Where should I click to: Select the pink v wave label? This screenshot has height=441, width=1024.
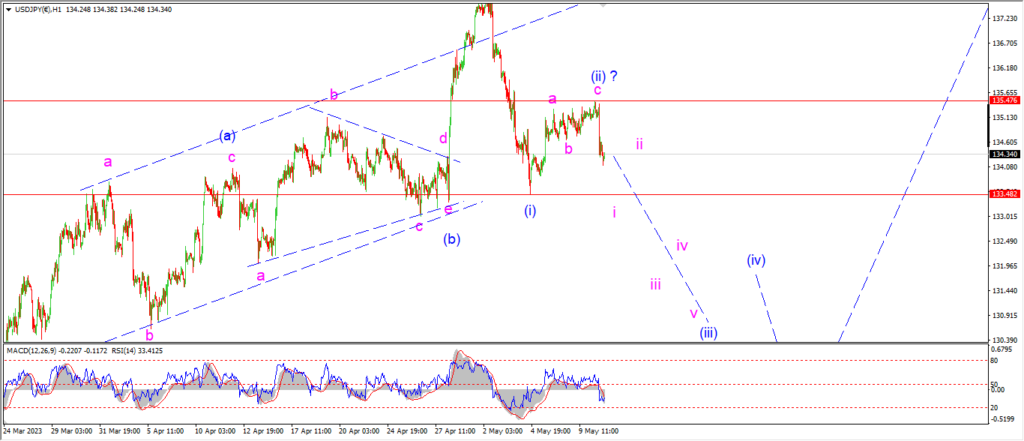694,312
